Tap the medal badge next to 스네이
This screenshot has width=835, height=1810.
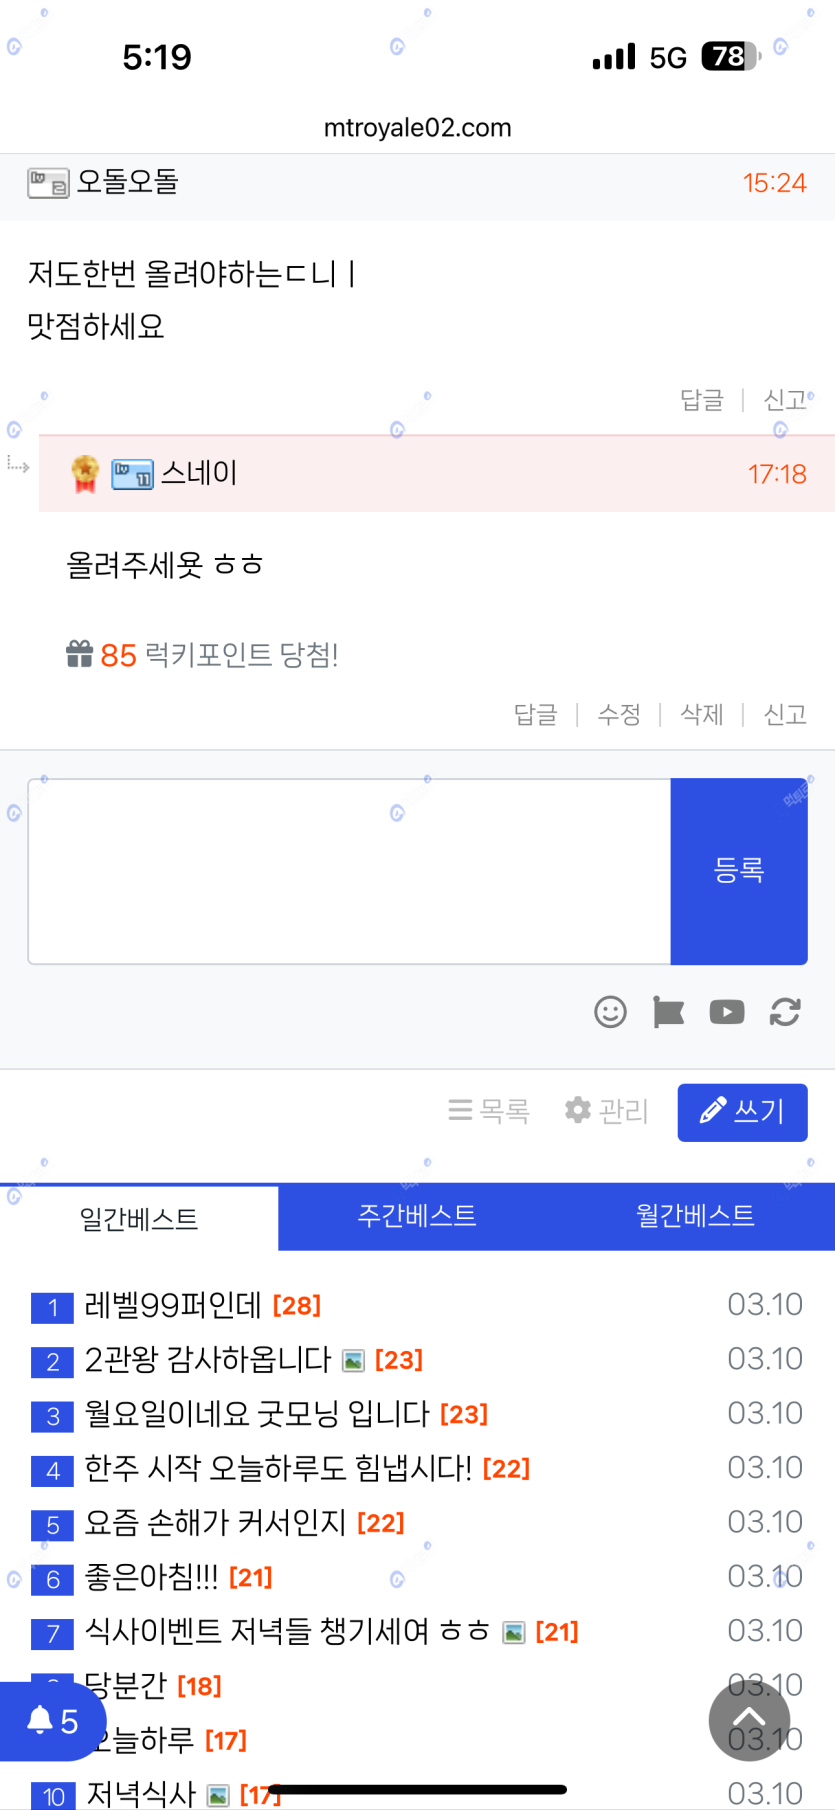coord(85,473)
